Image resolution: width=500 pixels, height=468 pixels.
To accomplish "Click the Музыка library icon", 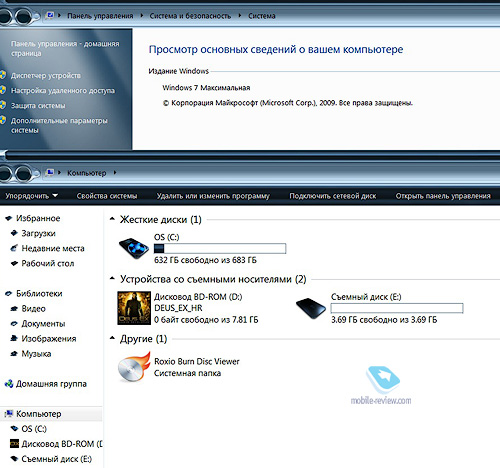I will click(x=14, y=354).
